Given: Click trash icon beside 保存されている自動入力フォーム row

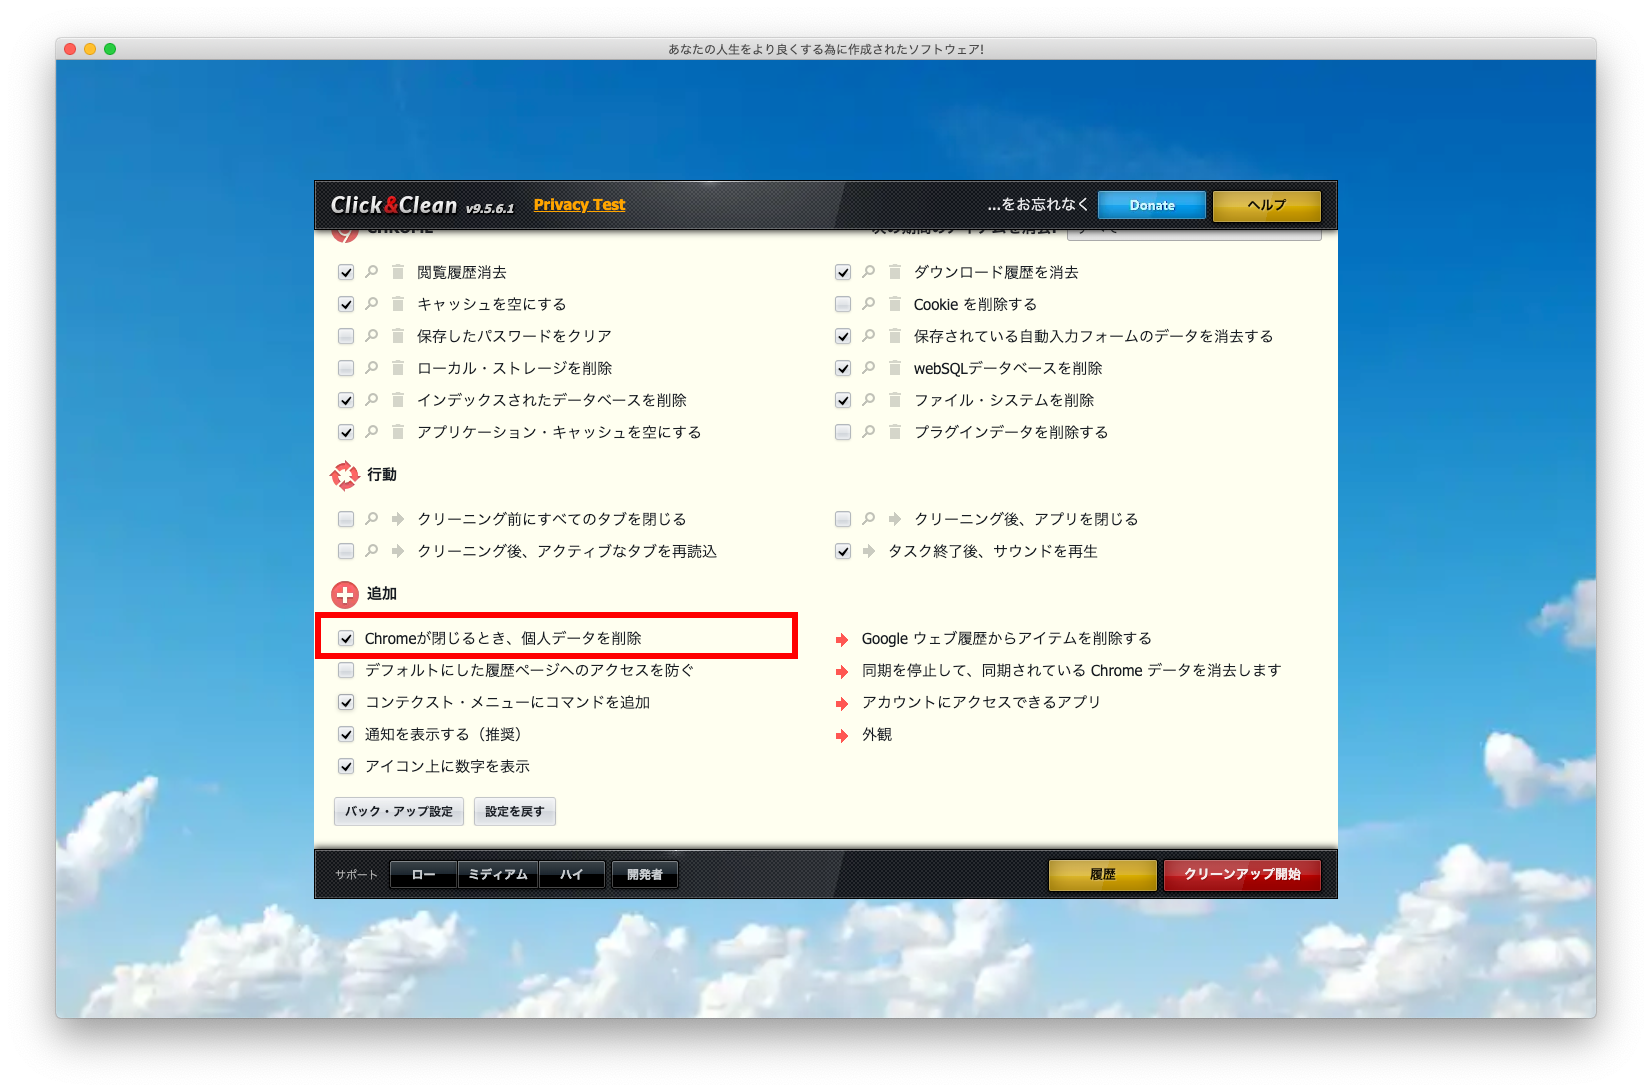Looking at the screenshot, I should tap(895, 336).
